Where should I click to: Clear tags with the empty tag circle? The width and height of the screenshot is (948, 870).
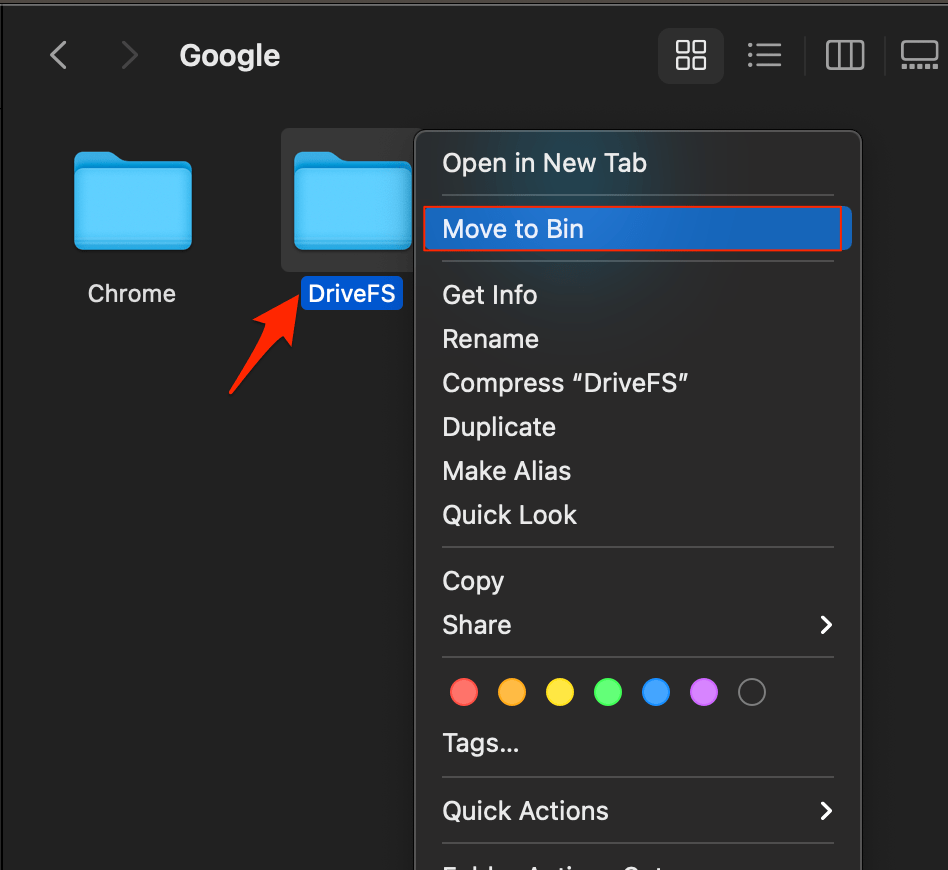click(752, 692)
